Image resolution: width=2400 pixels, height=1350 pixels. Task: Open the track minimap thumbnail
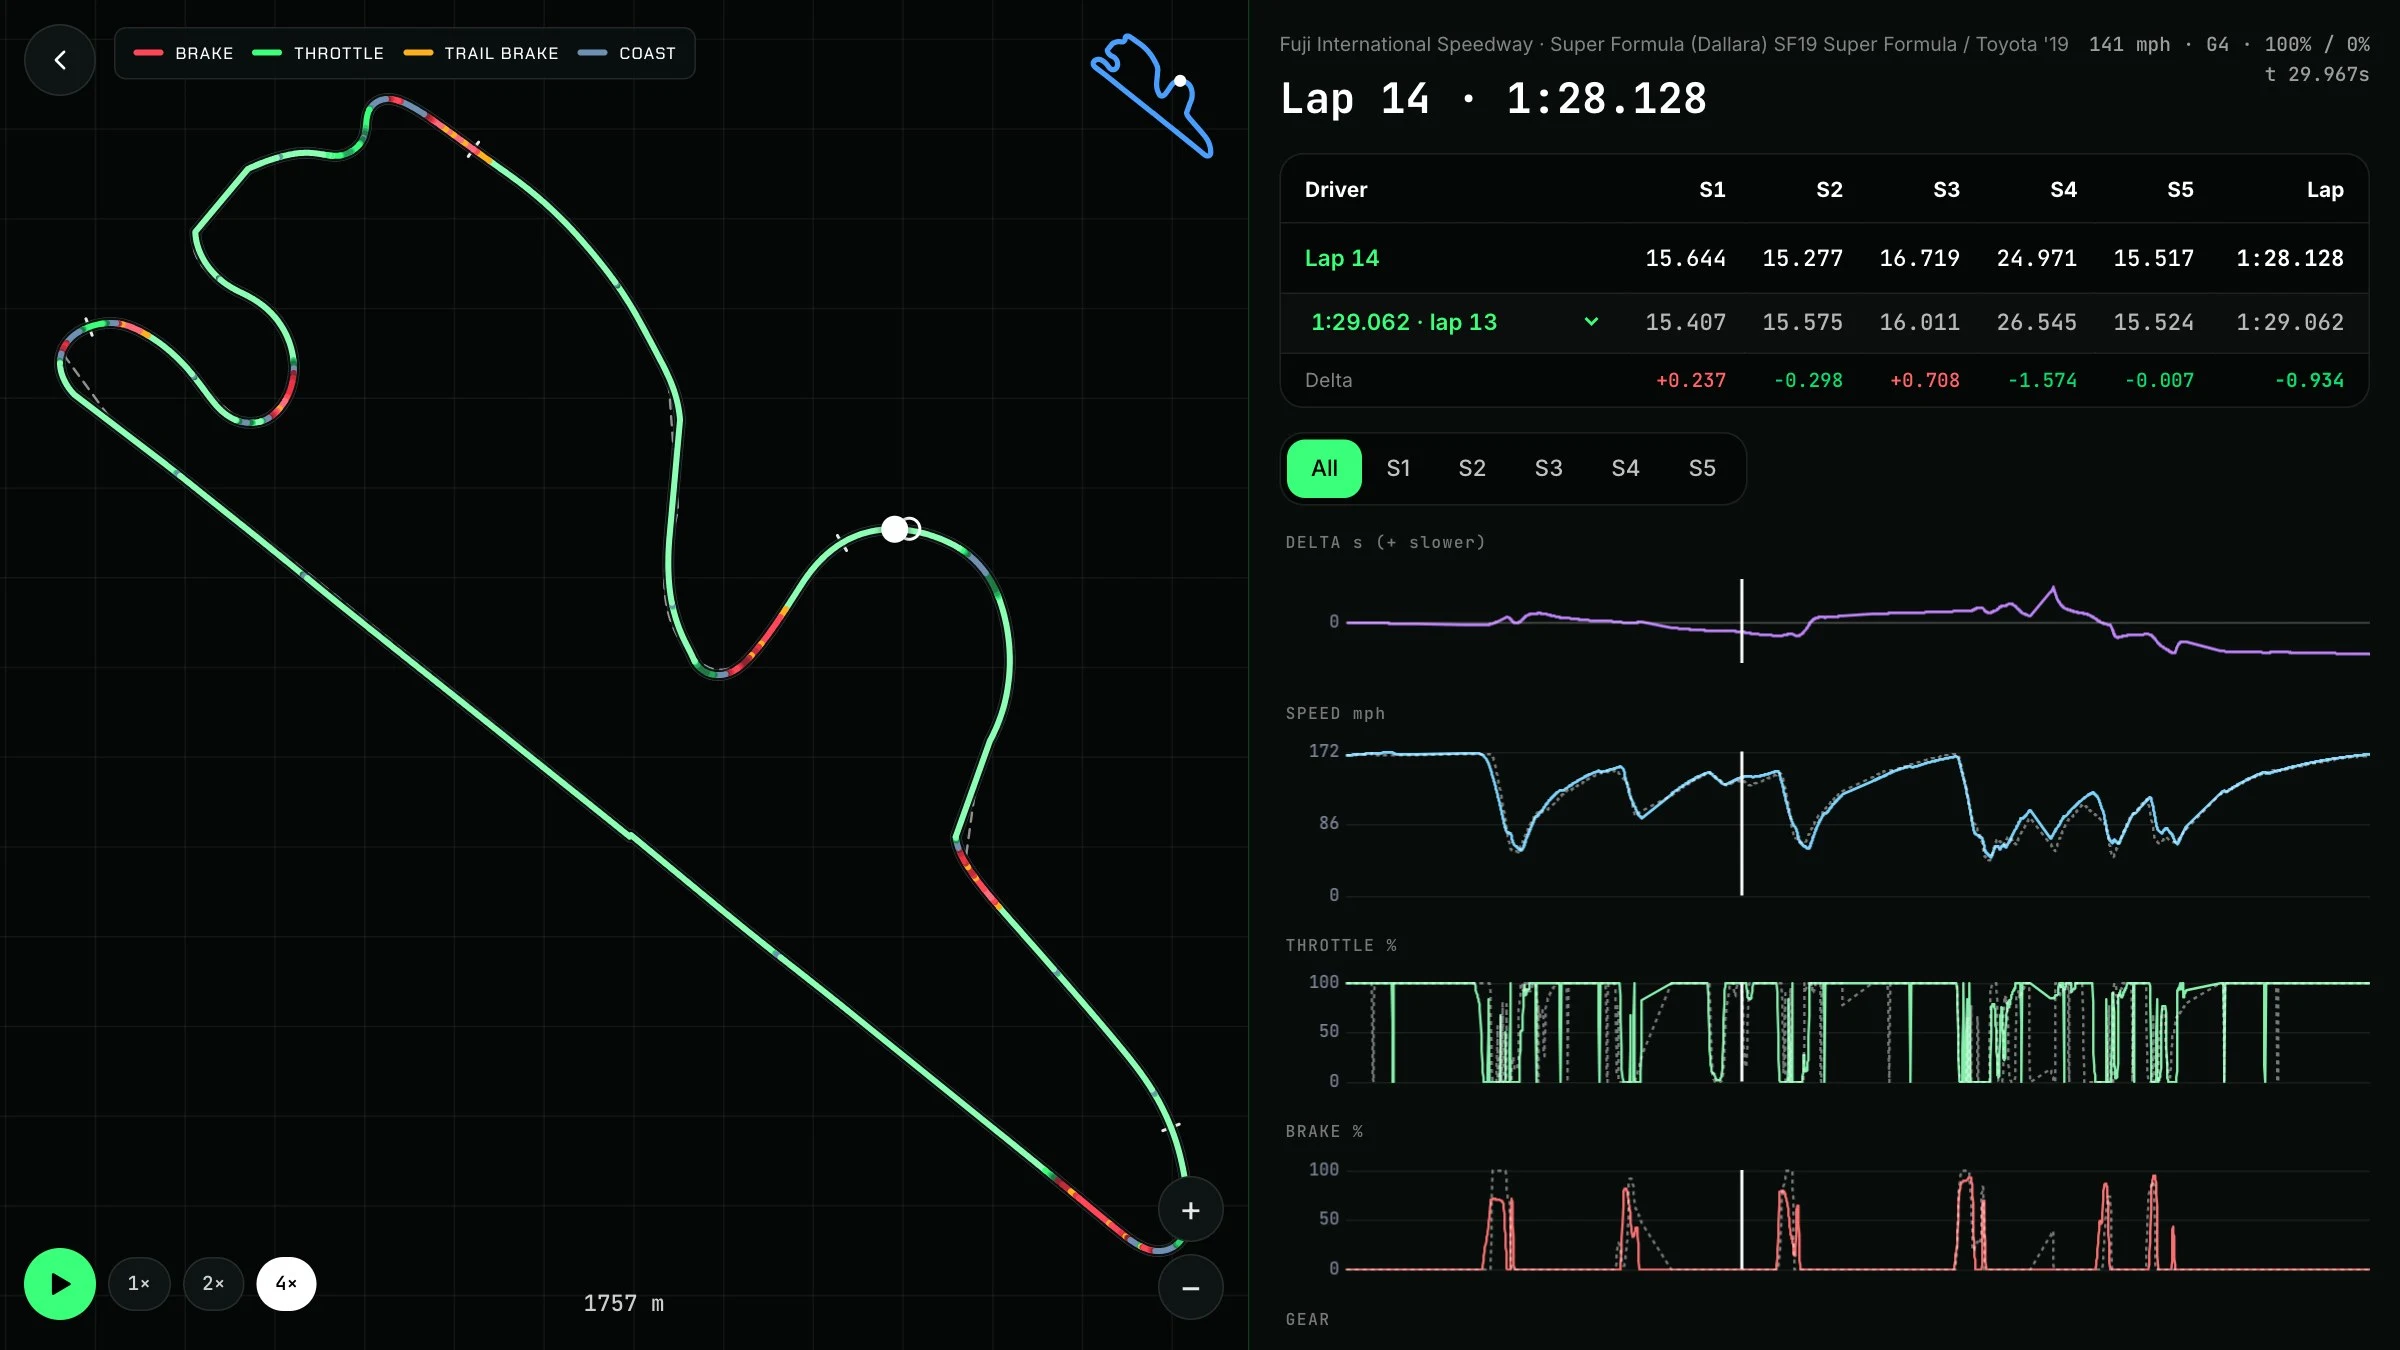tap(1152, 96)
